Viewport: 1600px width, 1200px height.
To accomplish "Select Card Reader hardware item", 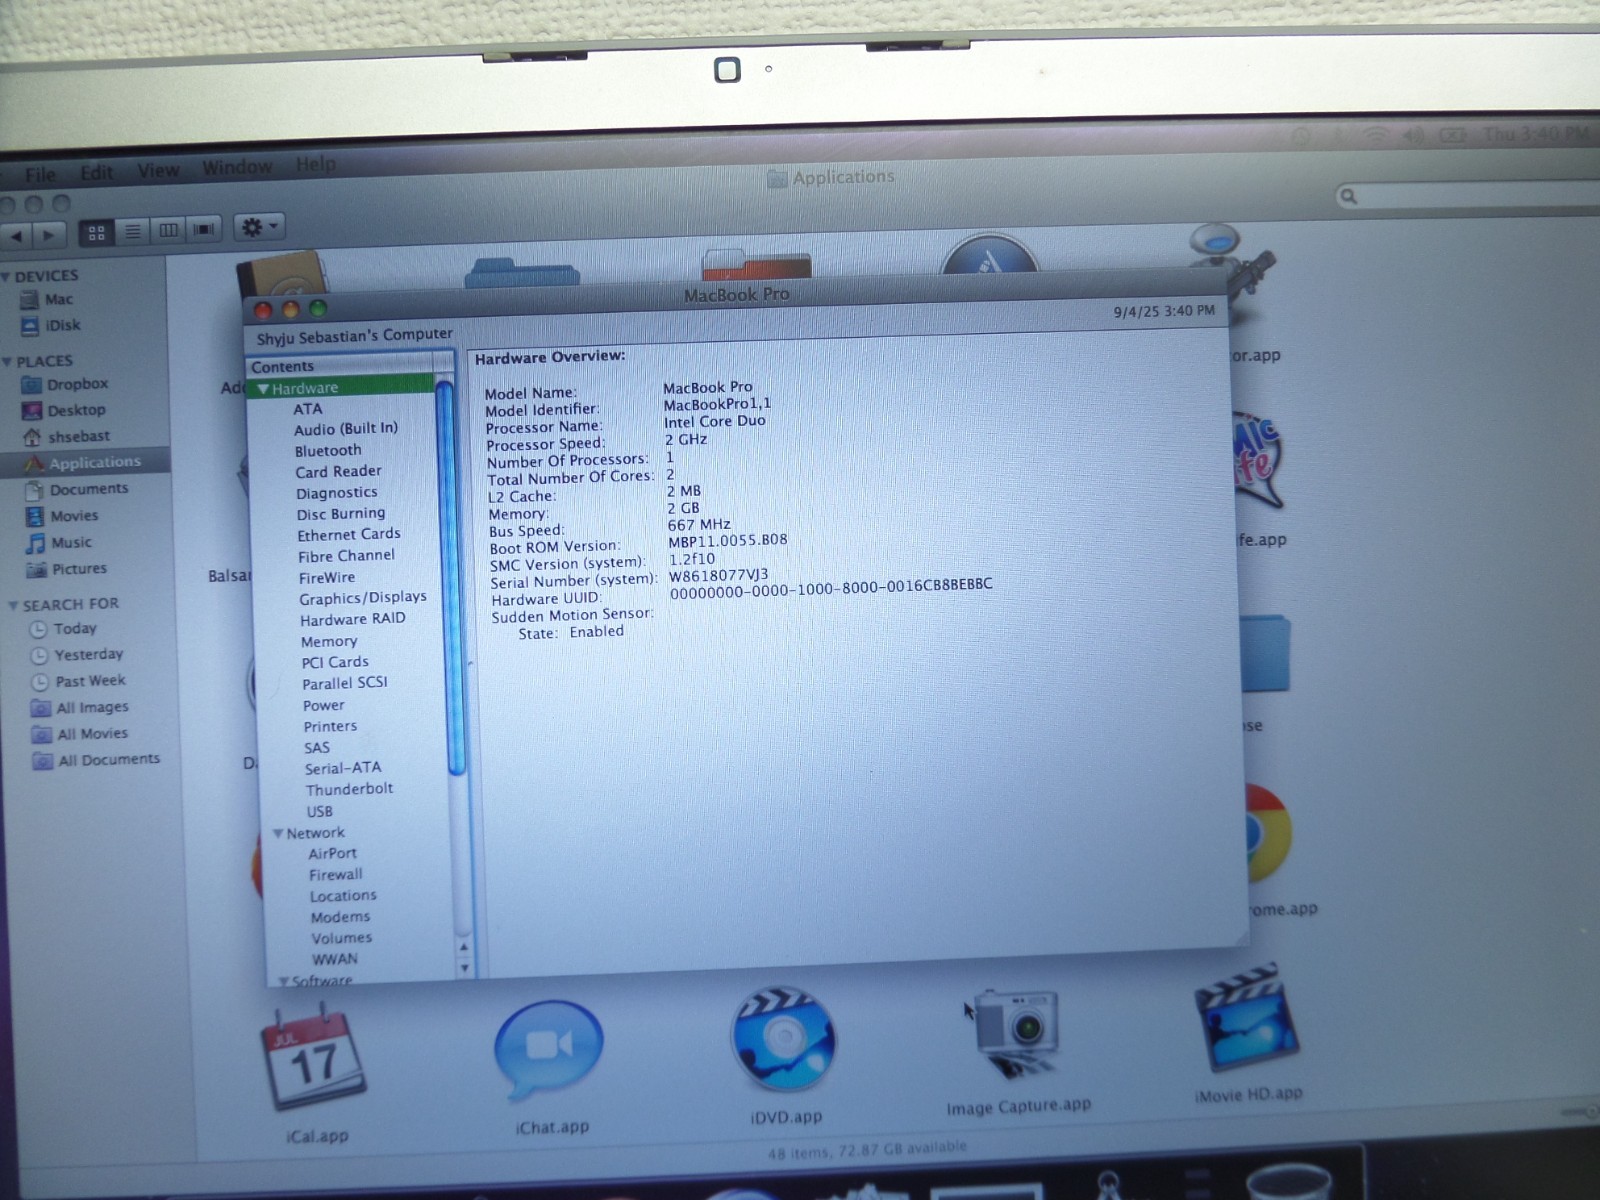I will coord(338,471).
